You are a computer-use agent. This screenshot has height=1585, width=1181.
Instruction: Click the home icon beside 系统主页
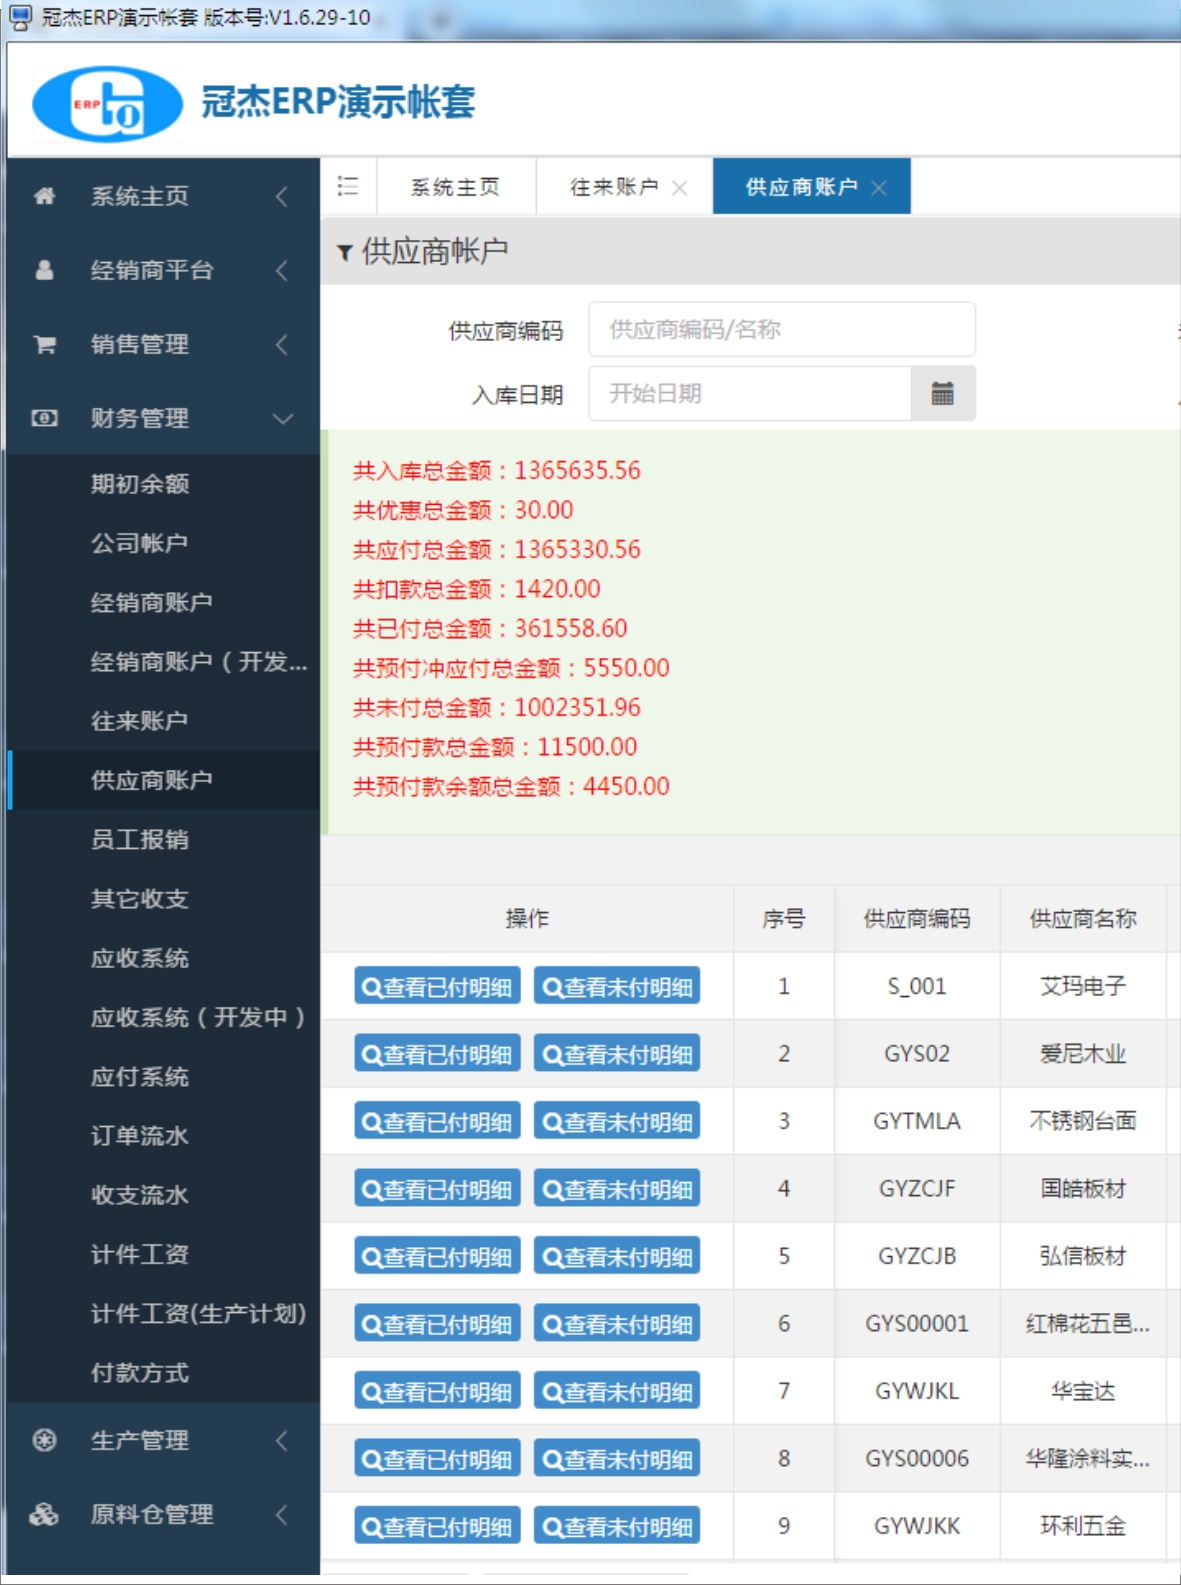[44, 196]
